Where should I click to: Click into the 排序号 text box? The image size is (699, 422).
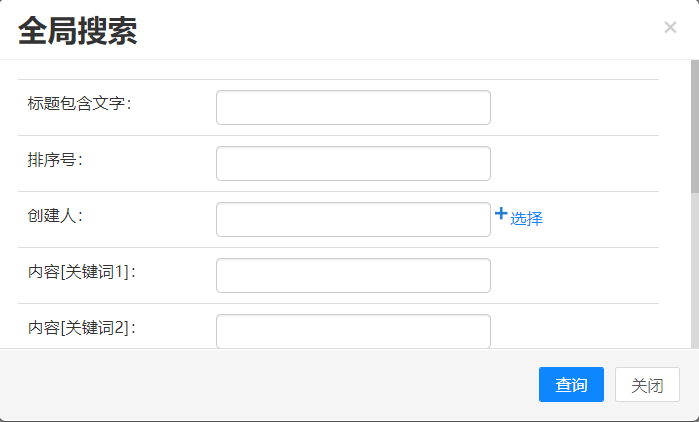tap(353, 164)
